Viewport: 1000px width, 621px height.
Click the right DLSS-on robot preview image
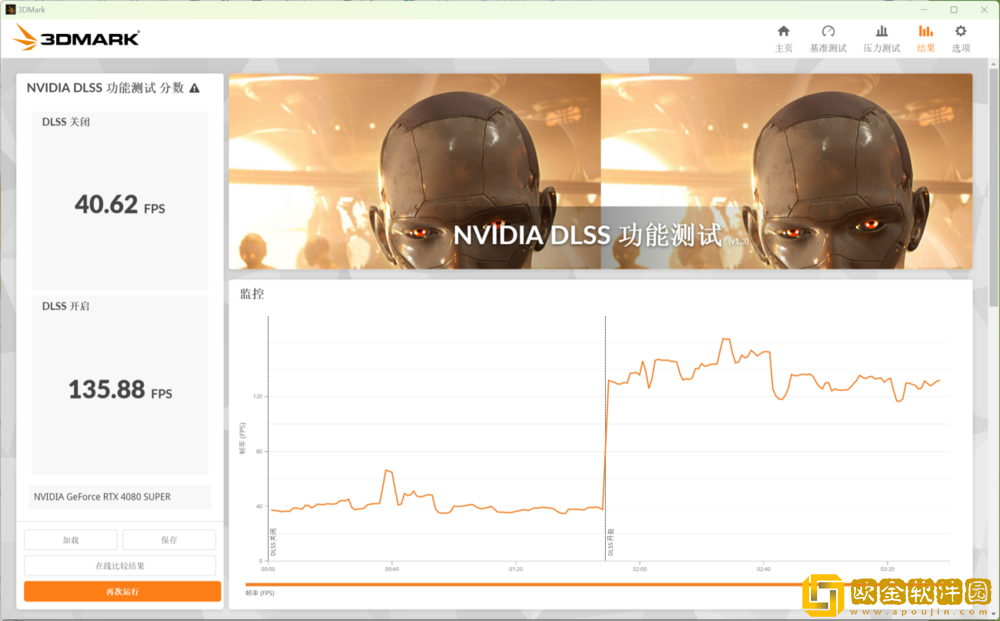coord(786,171)
